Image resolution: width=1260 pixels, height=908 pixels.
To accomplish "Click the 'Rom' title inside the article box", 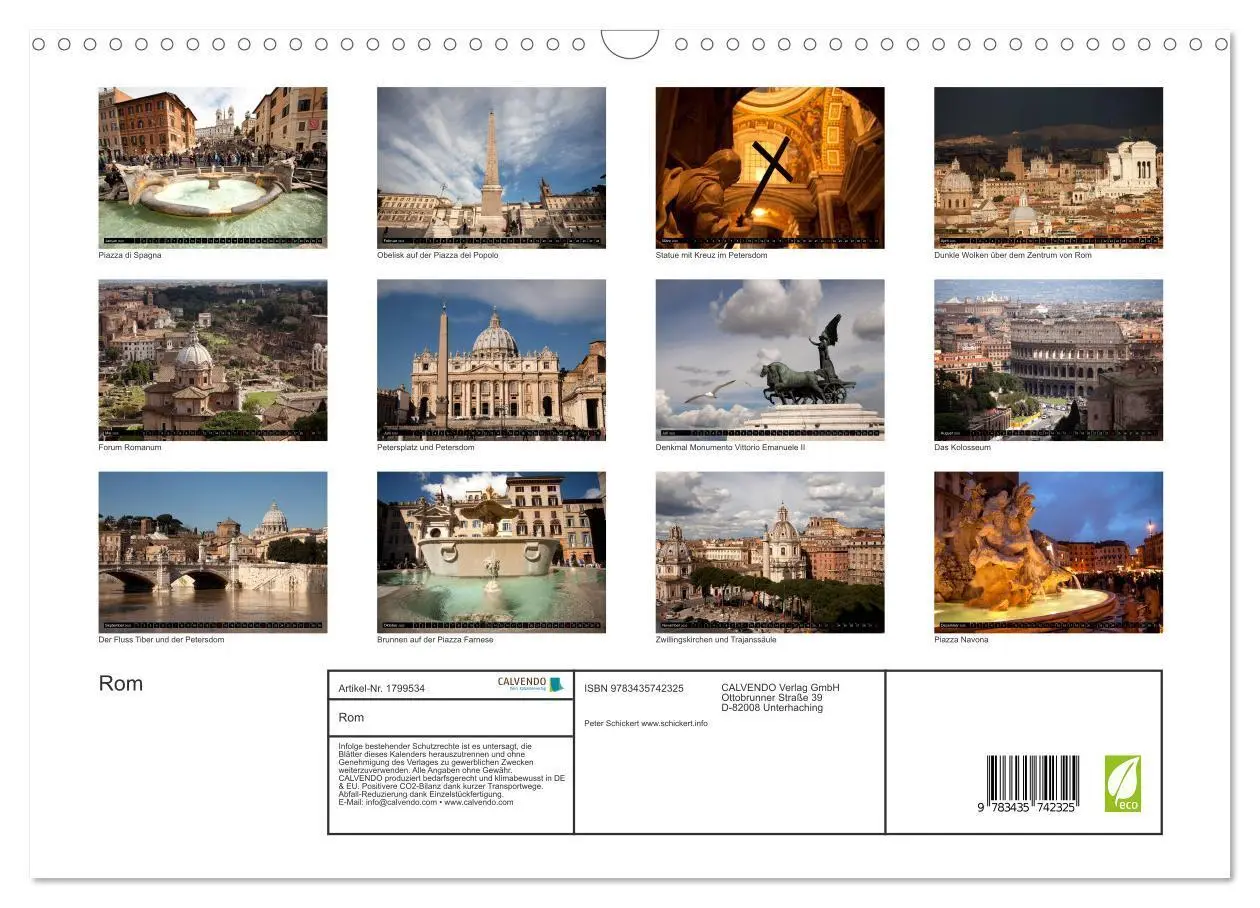I will click(351, 718).
